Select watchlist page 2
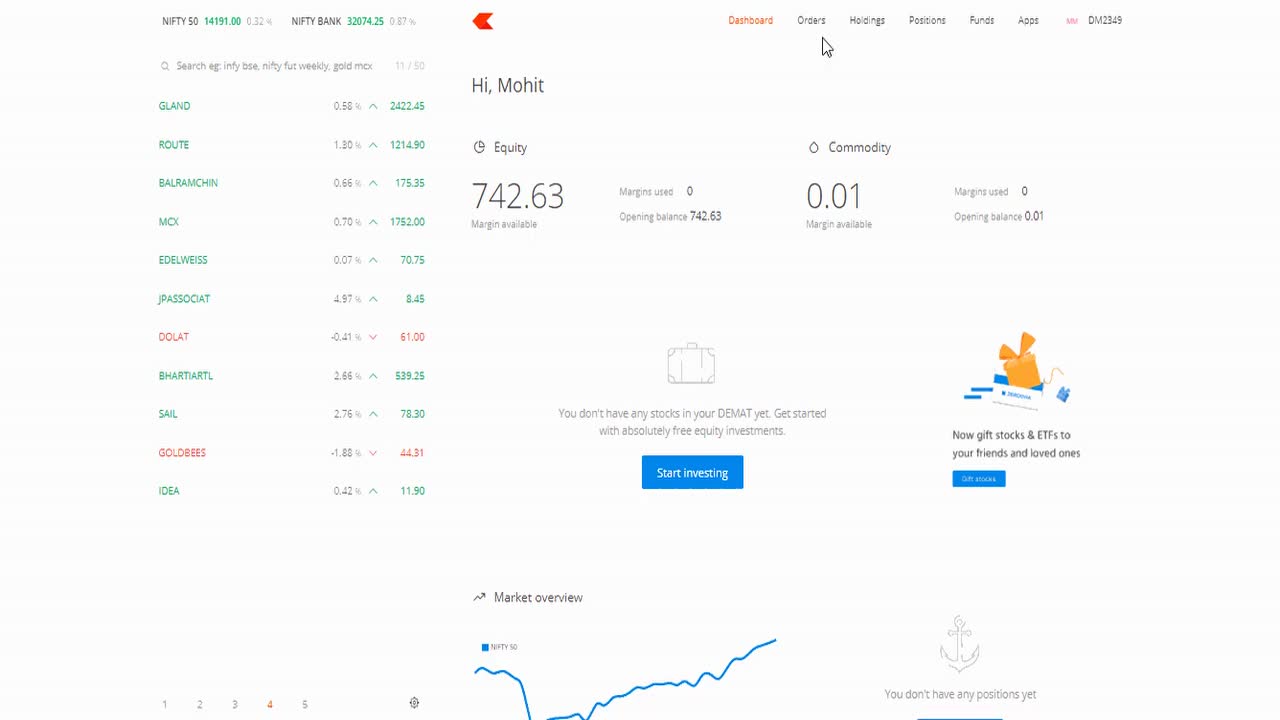1280x720 pixels. pyautogui.click(x=200, y=704)
